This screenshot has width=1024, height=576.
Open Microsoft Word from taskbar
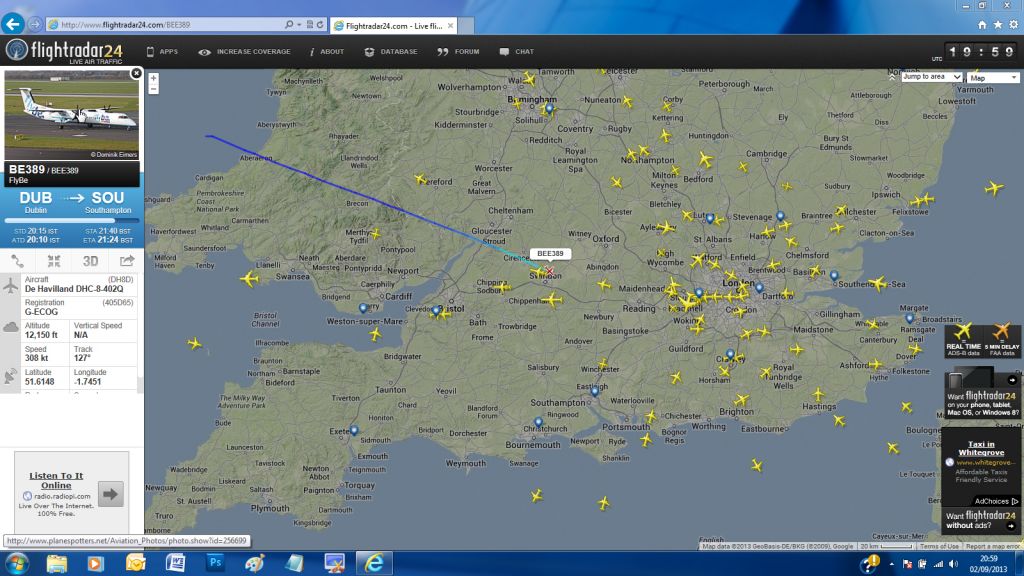tap(176, 563)
